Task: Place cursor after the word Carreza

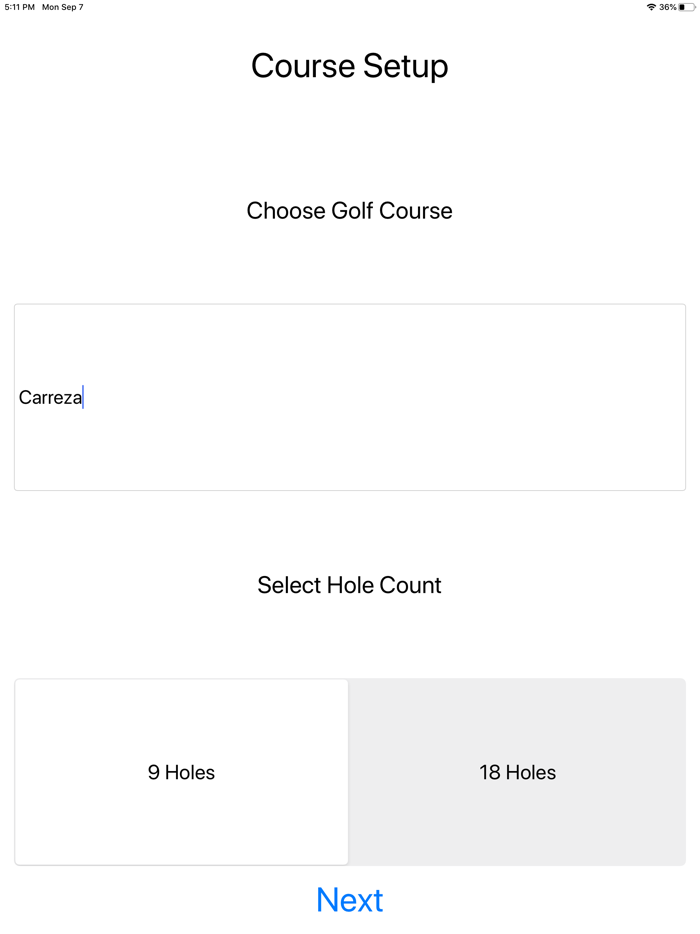Action: pos(84,397)
